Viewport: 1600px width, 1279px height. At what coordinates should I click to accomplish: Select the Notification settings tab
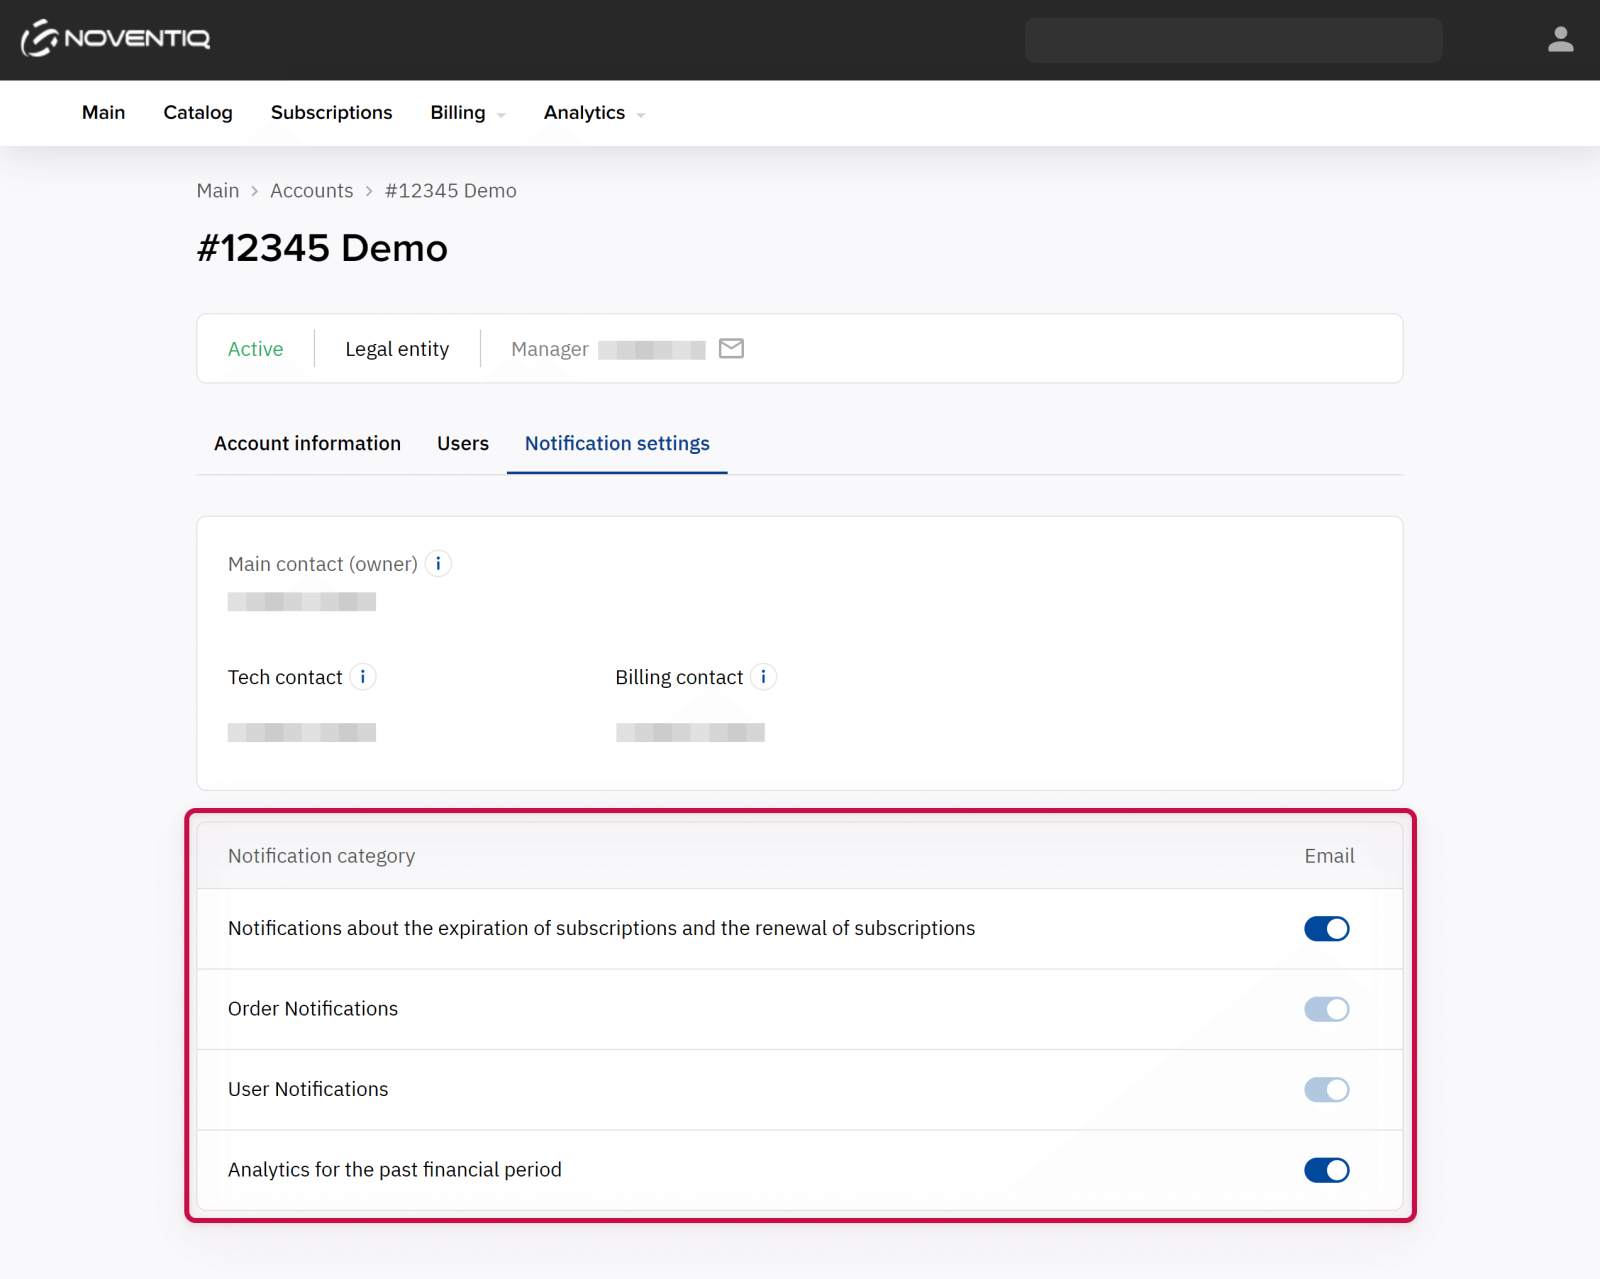click(617, 444)
